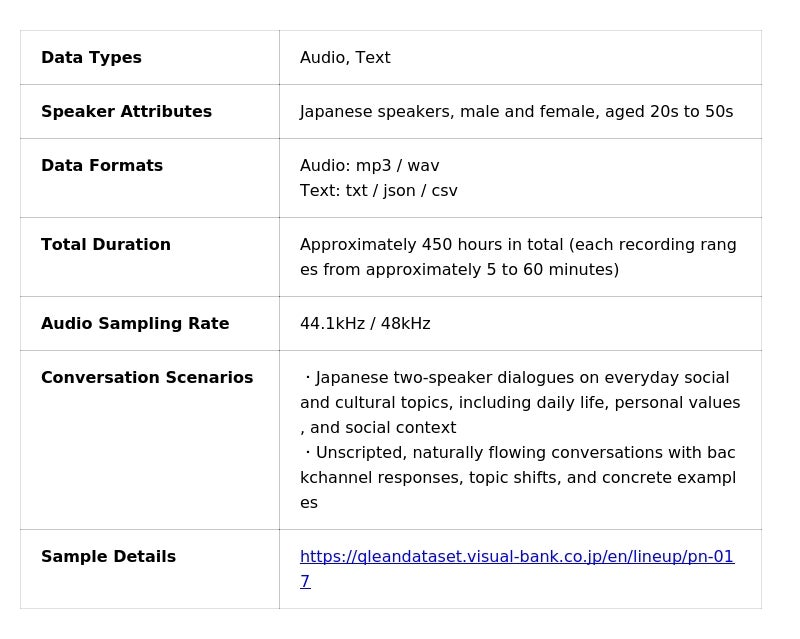Click the "and cultural topics" text line
Screen dimensions: 800x639
coord(520,403)
